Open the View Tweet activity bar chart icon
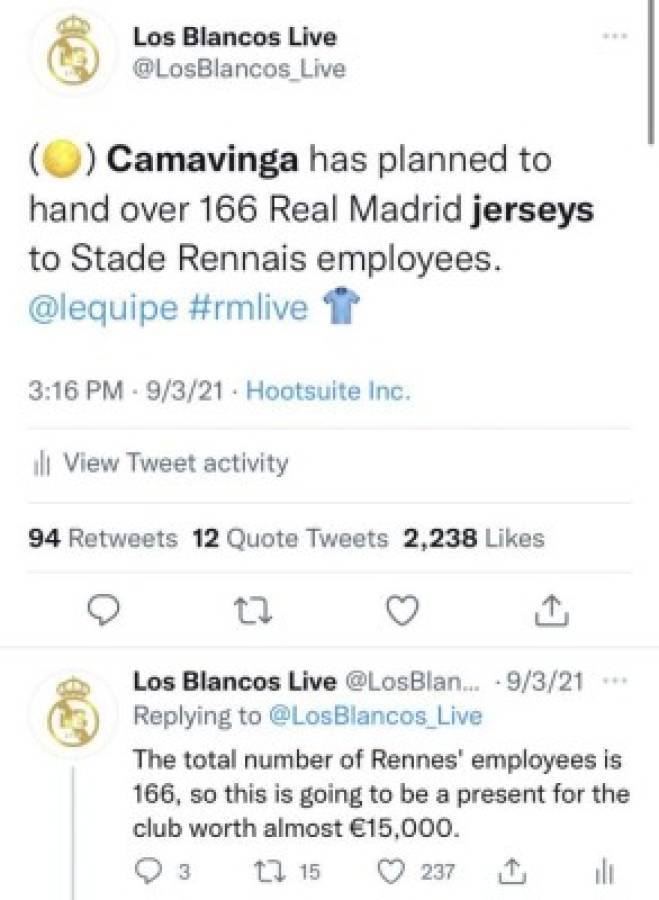The width and height of the screenshot is (659, 900). tap(41, 463)
